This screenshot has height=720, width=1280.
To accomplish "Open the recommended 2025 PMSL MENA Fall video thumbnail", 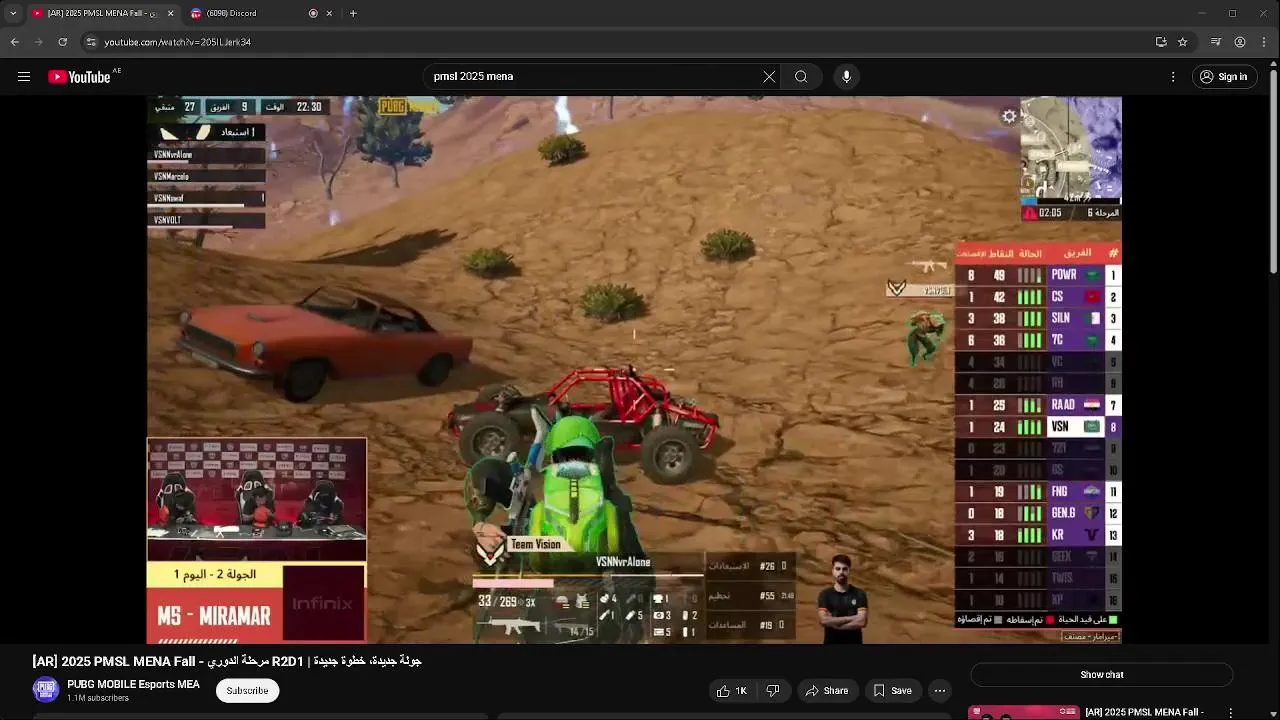I will click(1024, 713).
